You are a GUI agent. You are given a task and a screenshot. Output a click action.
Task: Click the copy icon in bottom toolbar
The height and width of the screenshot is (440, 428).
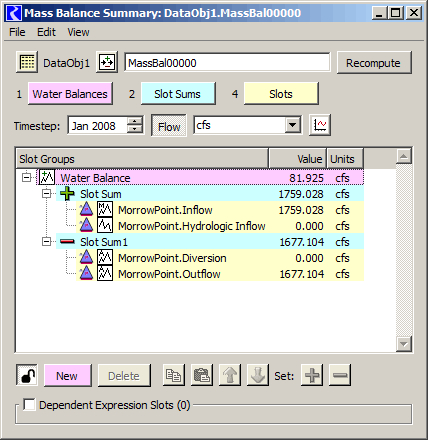tap(174, 375)
